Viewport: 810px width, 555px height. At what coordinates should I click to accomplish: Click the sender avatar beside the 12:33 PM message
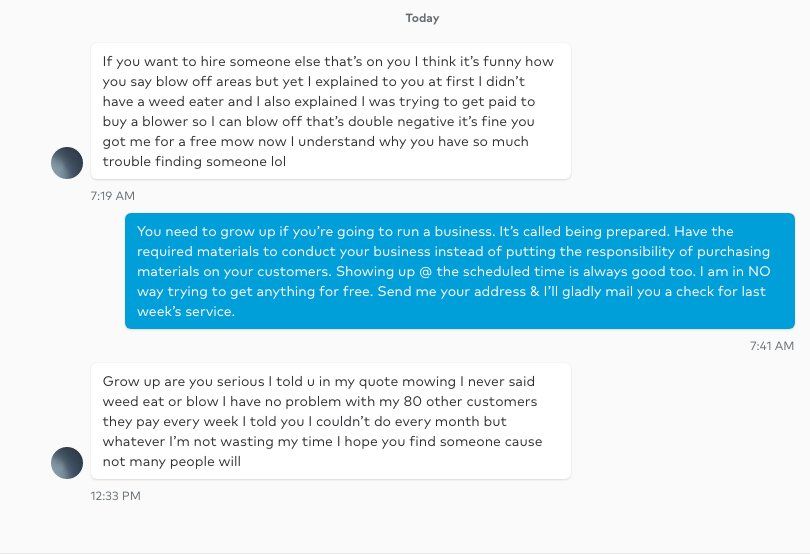pyautogui.click(x=67, y=462)
